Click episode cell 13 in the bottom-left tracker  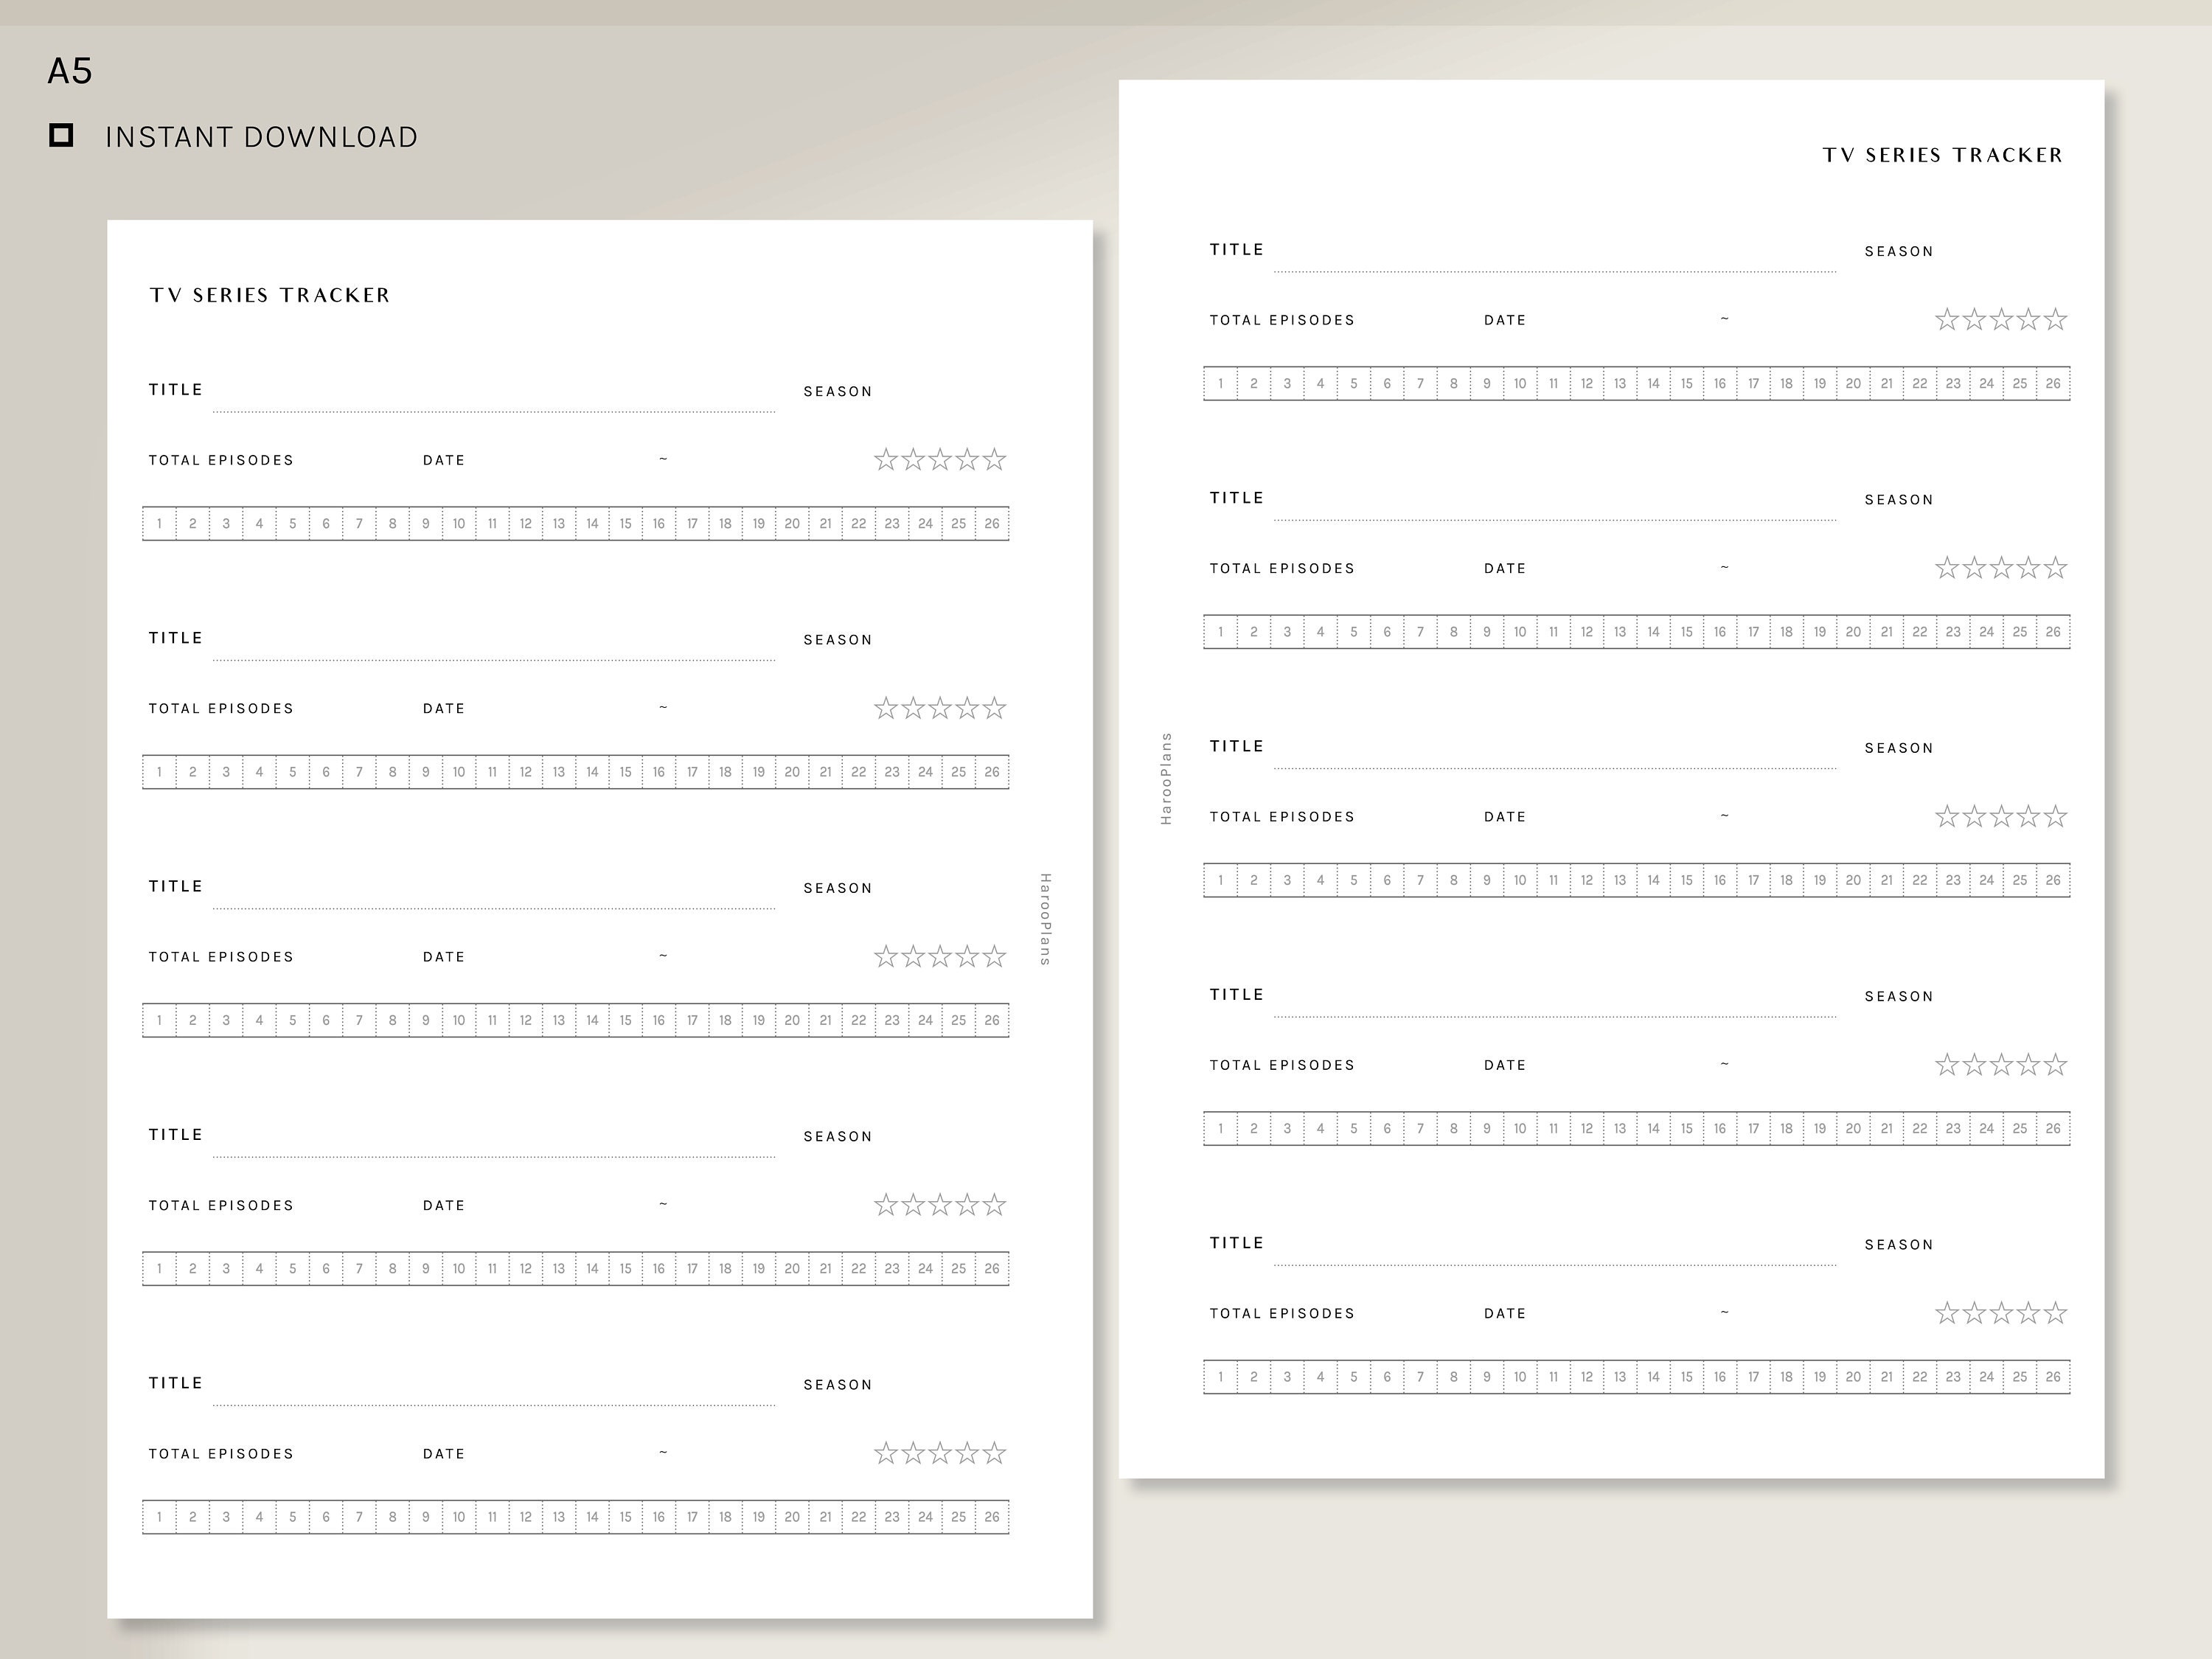[559, 1516]
